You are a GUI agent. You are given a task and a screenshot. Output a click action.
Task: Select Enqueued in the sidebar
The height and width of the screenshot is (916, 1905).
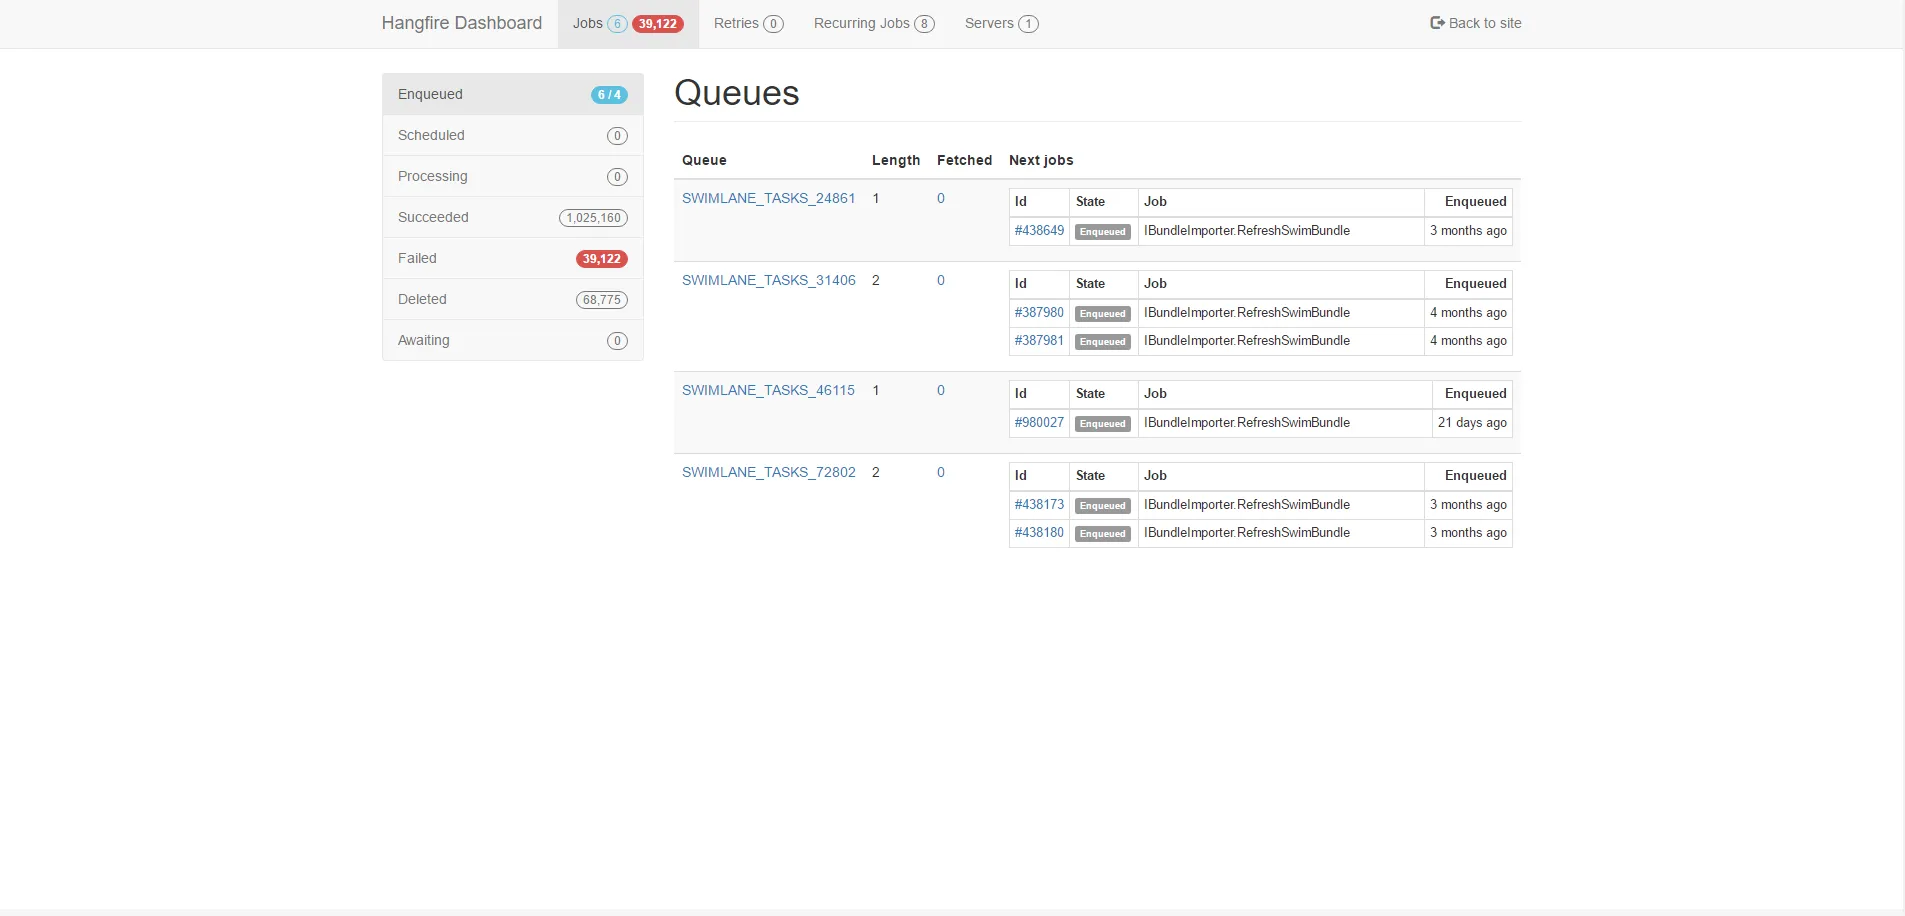[512, 94]
